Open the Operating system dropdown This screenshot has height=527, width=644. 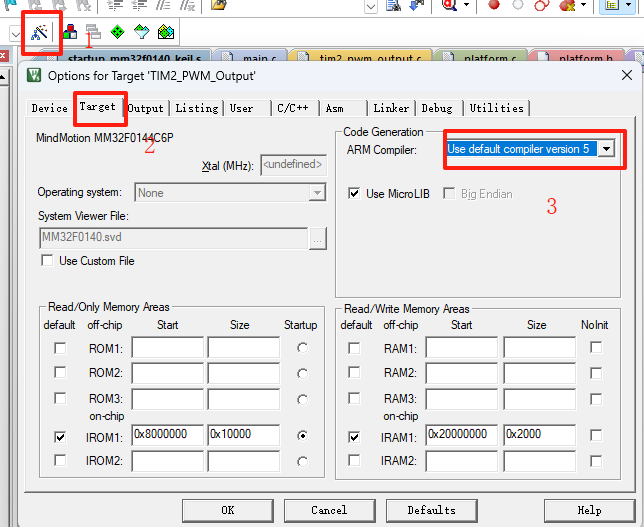pos(317,193)
